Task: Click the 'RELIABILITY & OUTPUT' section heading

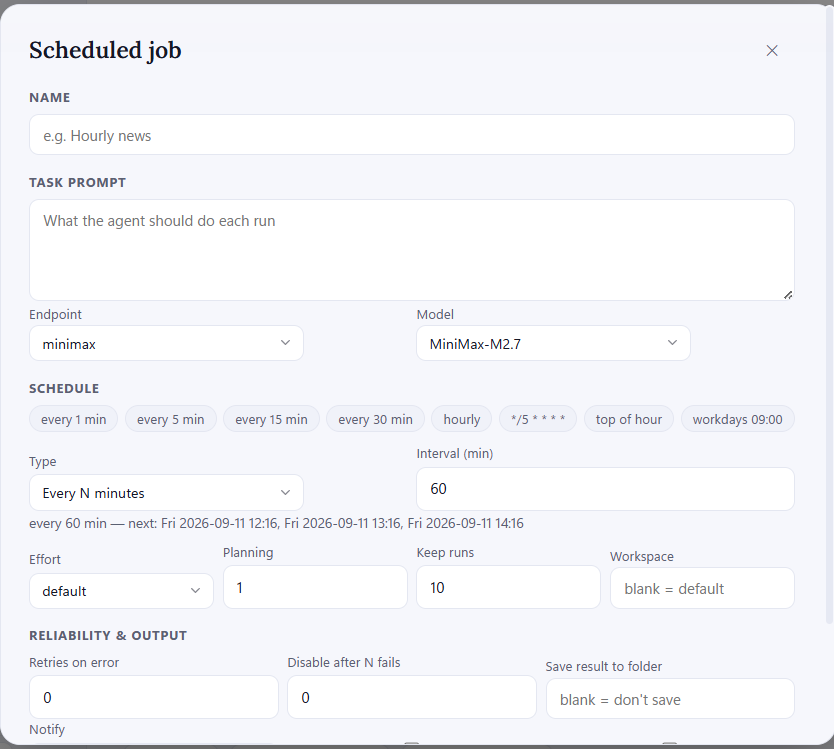Action: point(108,635)
